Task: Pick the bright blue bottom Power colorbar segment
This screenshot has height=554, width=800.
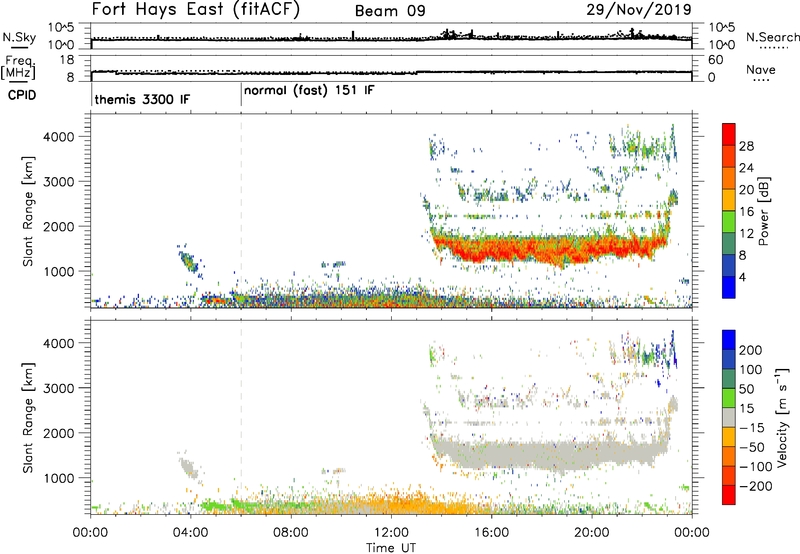Action: (729, 287)
